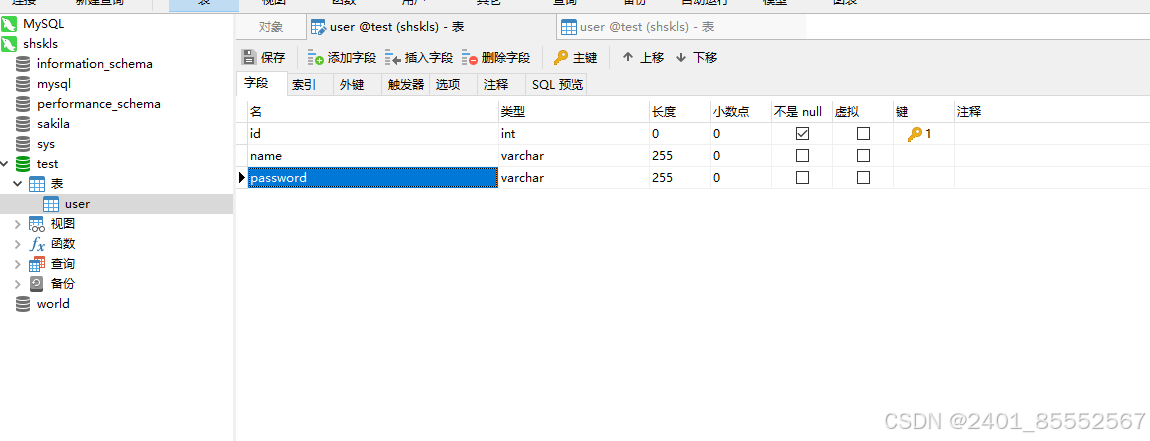Move field up with 上移 arrow

click(x=643, y=57)
